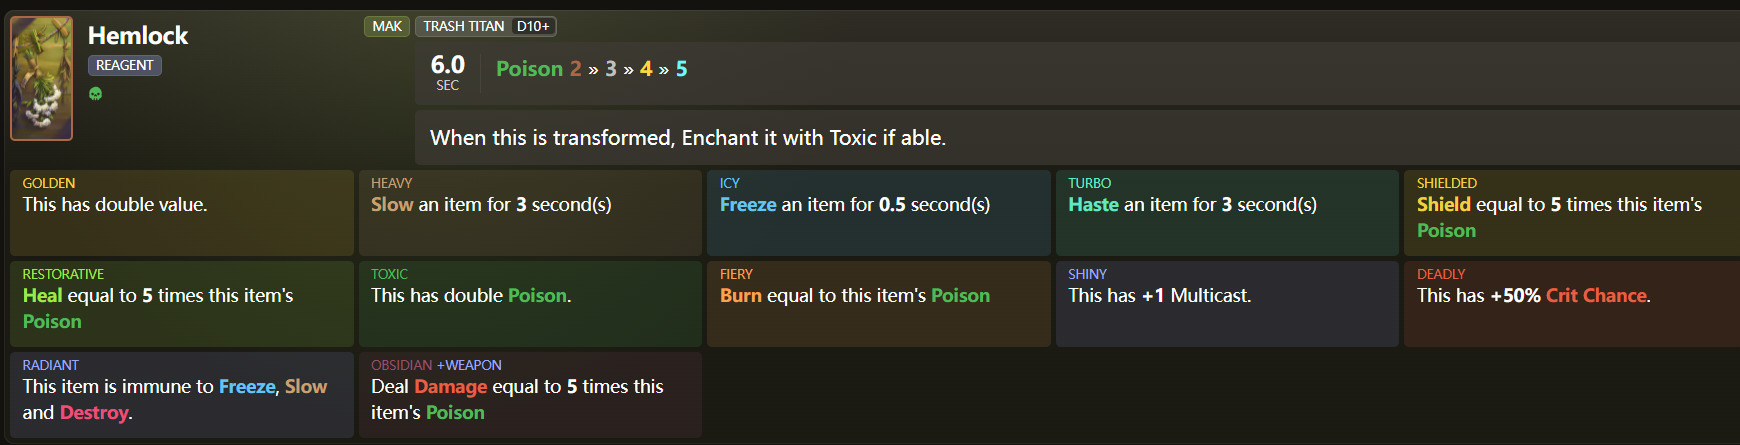The width and height of the screenshot is (1740, 445).
Task: Select the Heavy enchantment tile
Action: pos(530,212)
